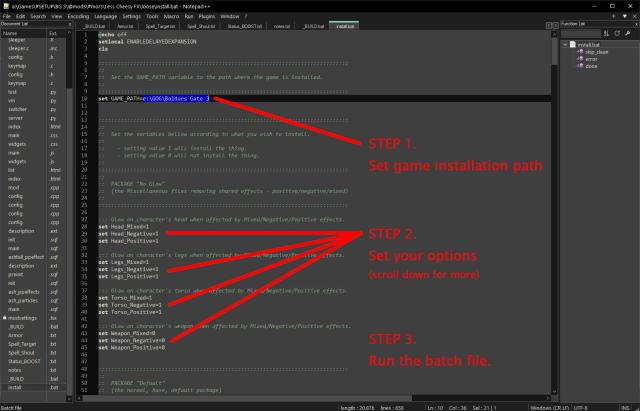
Task: Open the question mark help menu
Action: 246,16
